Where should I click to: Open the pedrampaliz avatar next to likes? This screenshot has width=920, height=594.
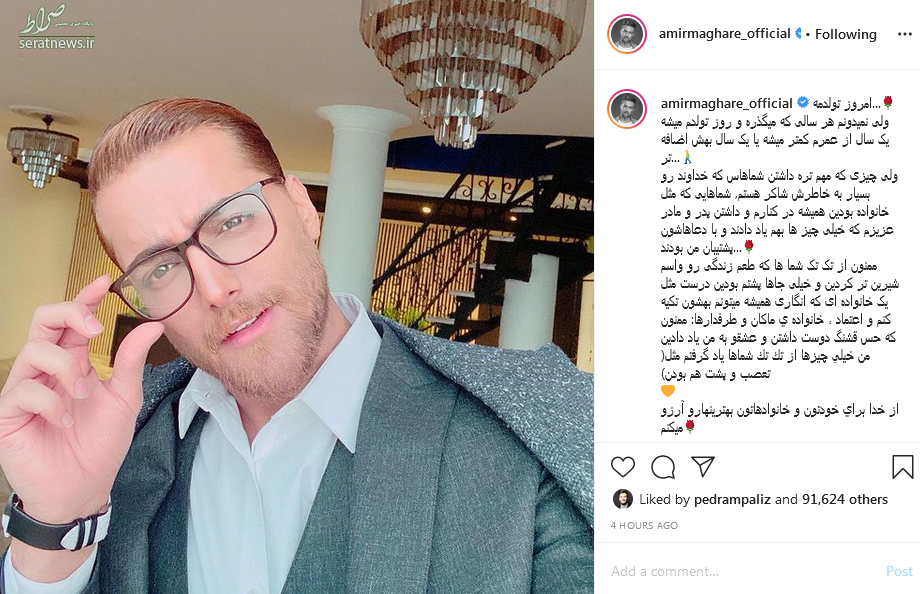coord(623,500)
